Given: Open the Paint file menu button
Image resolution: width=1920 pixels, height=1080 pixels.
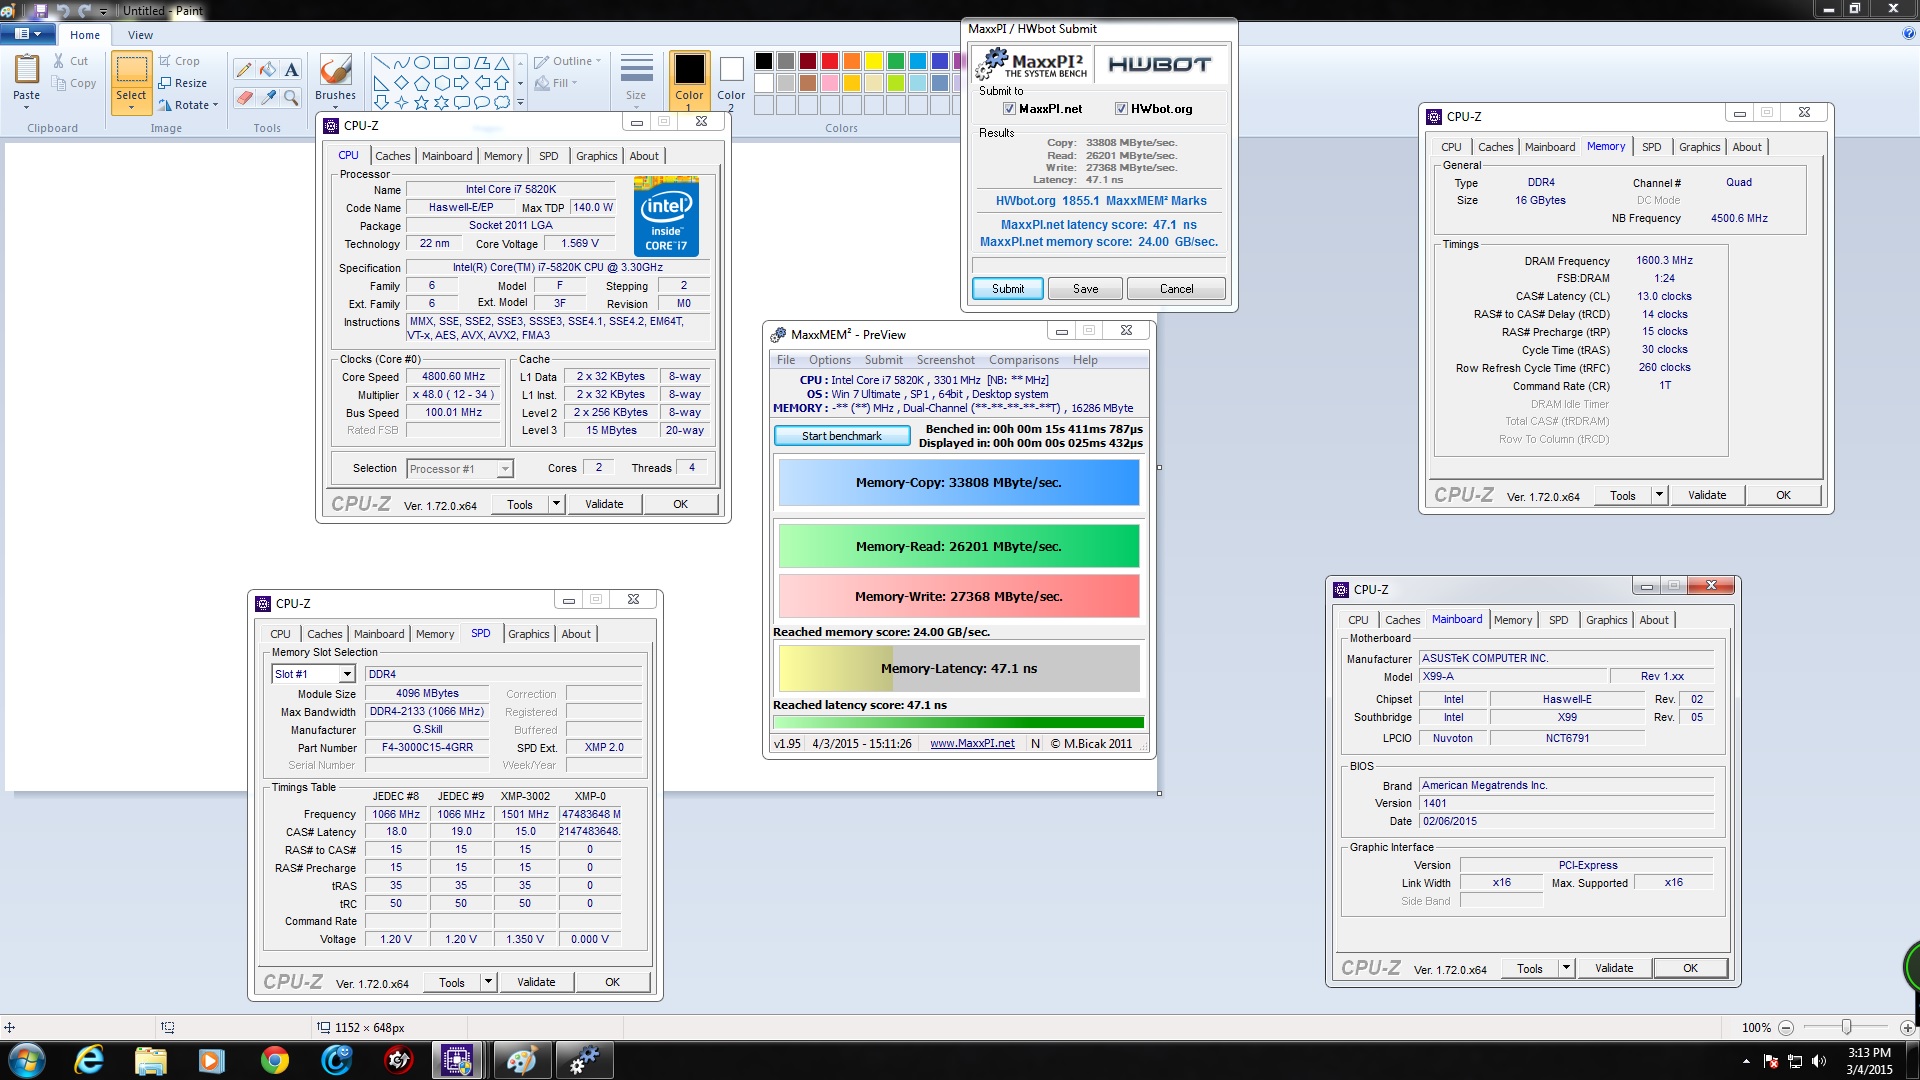Looking at the screenshot, I should tap(28, 34).
